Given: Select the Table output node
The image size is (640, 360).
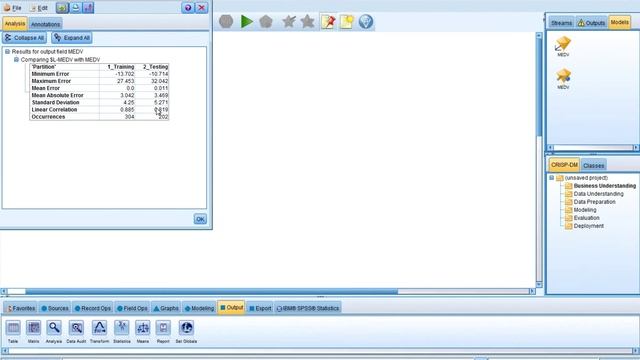Looking at the screenshot, I should coord(13,331).
